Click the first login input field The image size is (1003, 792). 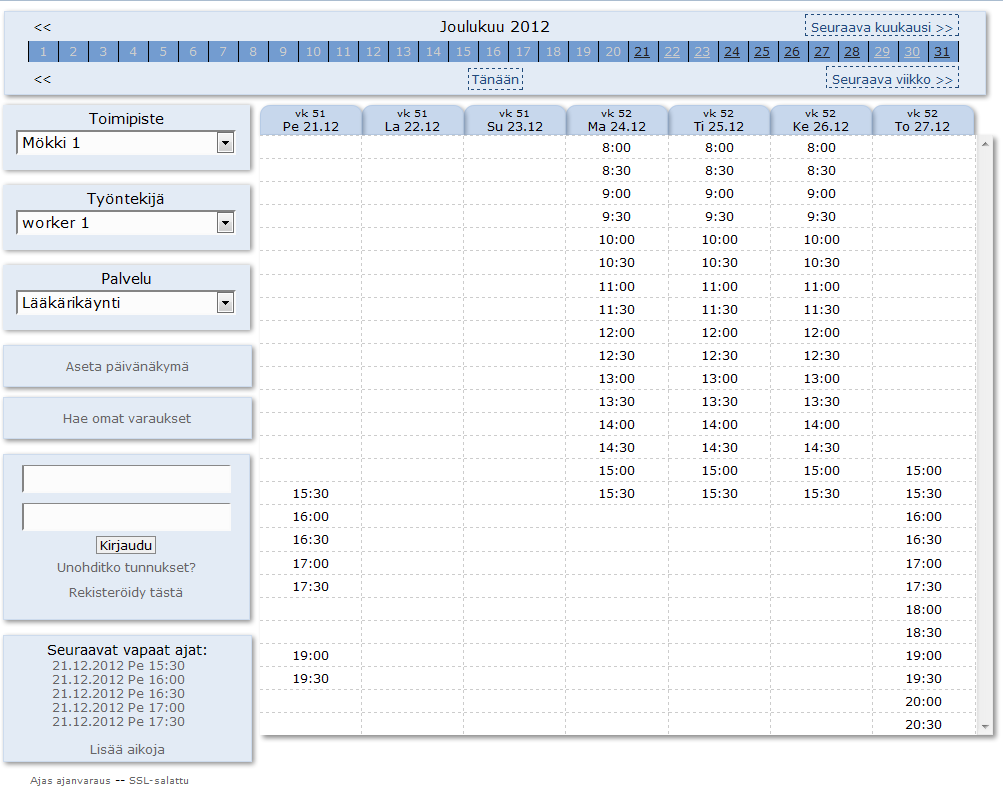point(127,479)
